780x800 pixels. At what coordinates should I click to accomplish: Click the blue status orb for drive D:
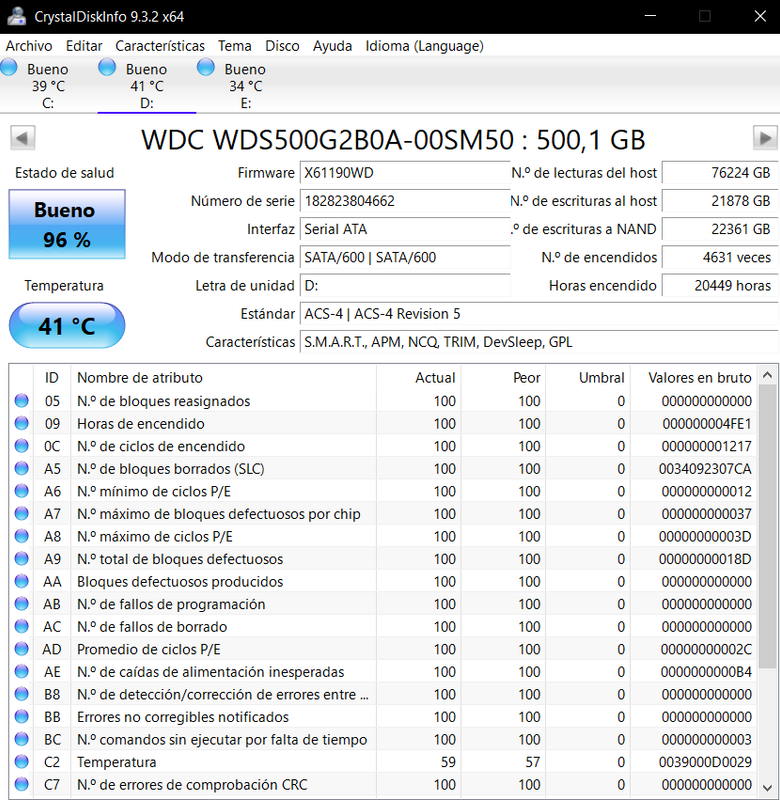coord(107,67)
